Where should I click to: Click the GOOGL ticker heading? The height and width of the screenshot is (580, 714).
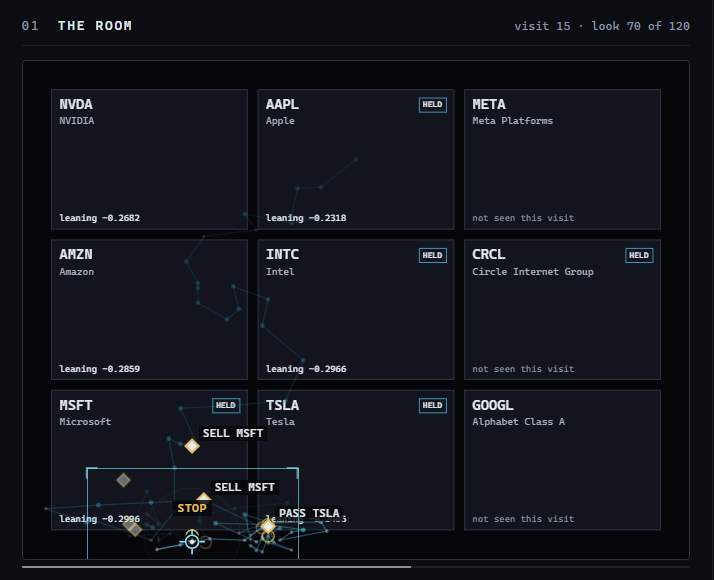tap(493, 405)
